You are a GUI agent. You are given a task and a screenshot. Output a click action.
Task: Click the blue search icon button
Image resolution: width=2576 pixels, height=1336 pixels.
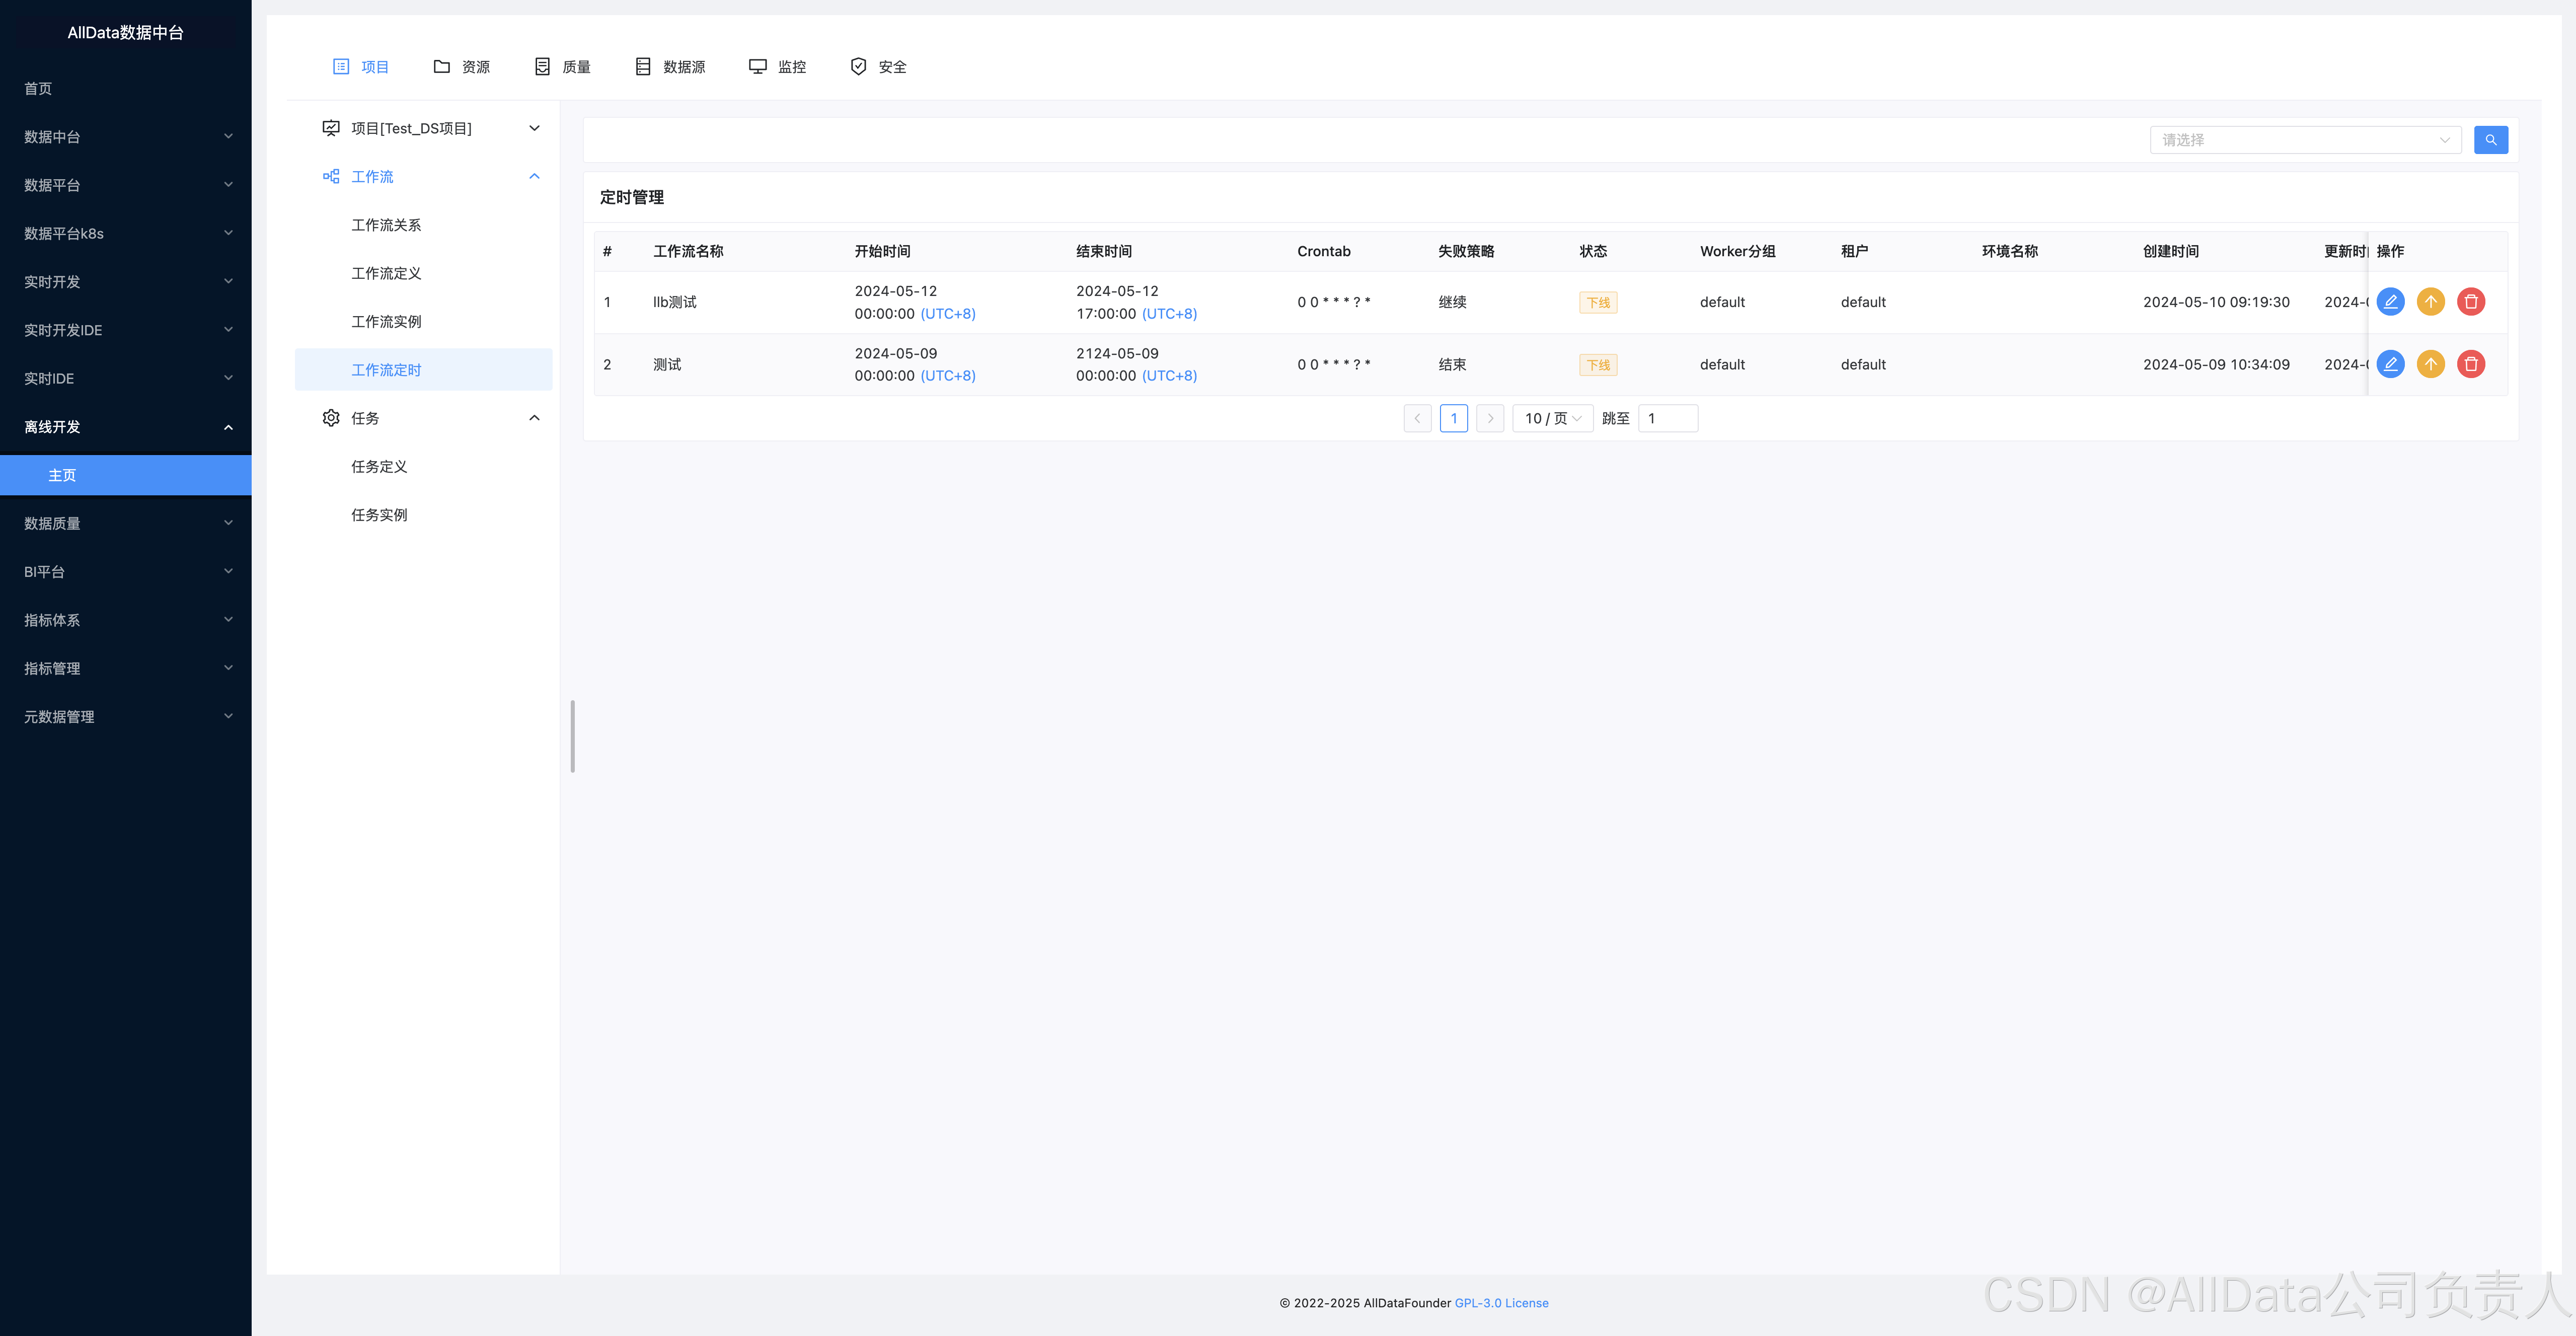click(x=2490, y=140)
